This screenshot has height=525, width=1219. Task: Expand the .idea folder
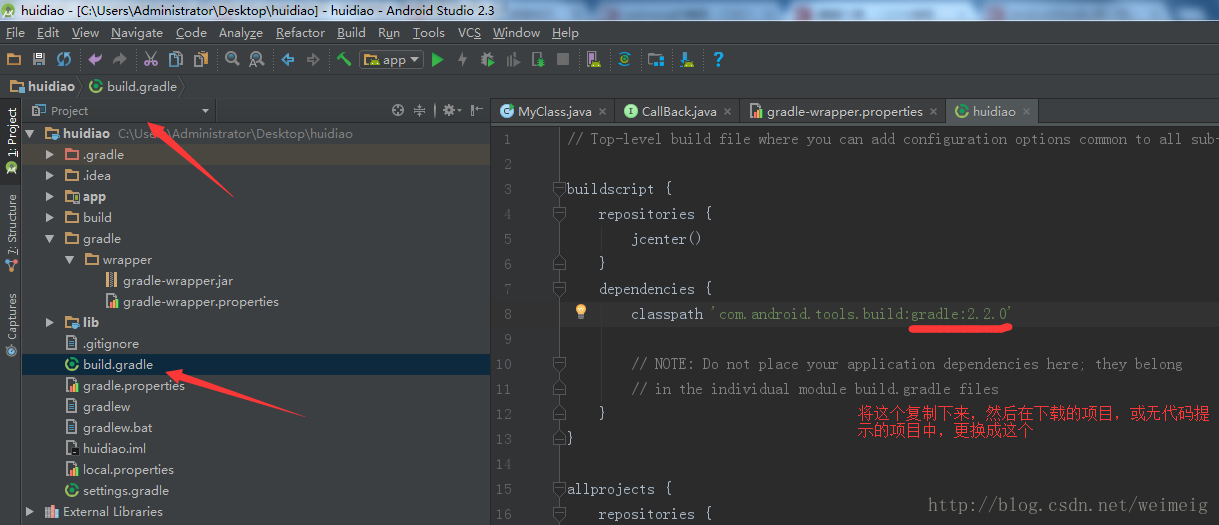[x=50, y=175]
